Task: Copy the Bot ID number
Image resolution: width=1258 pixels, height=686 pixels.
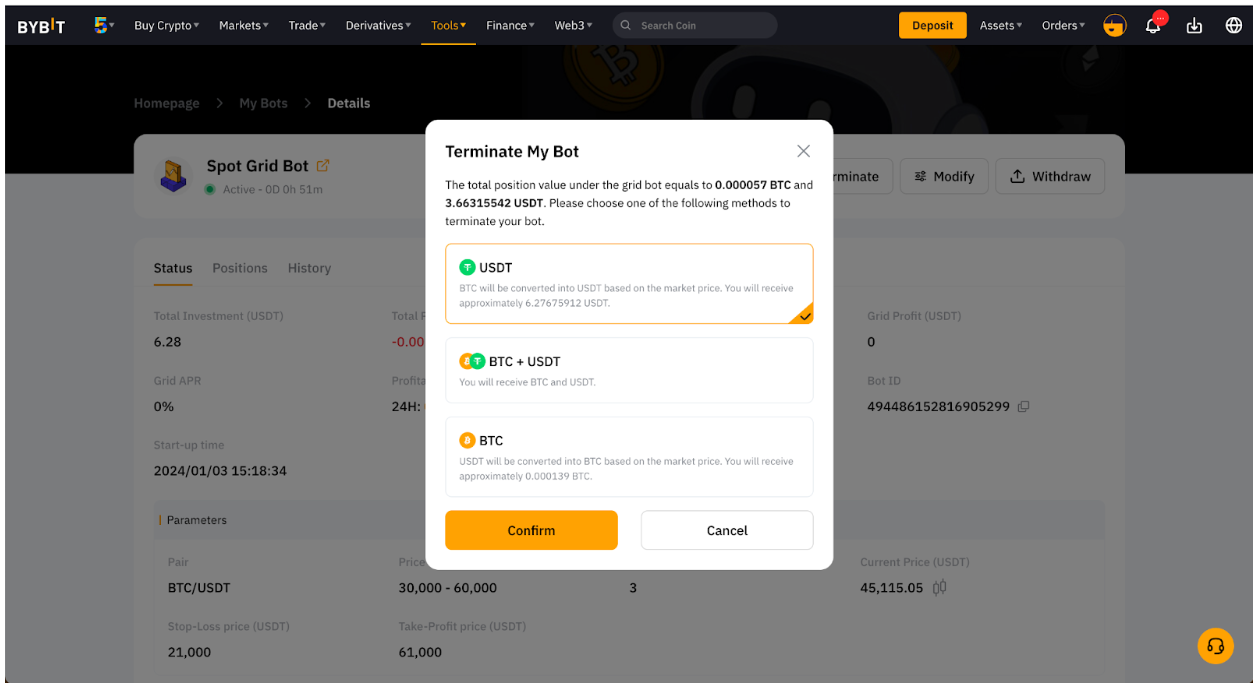Action: (1023, 407)
